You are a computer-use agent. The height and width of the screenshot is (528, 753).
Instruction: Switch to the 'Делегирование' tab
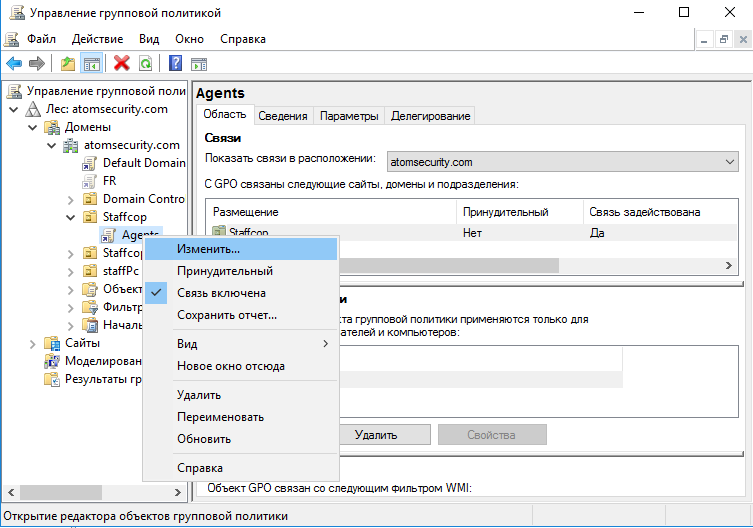(430, 116)
